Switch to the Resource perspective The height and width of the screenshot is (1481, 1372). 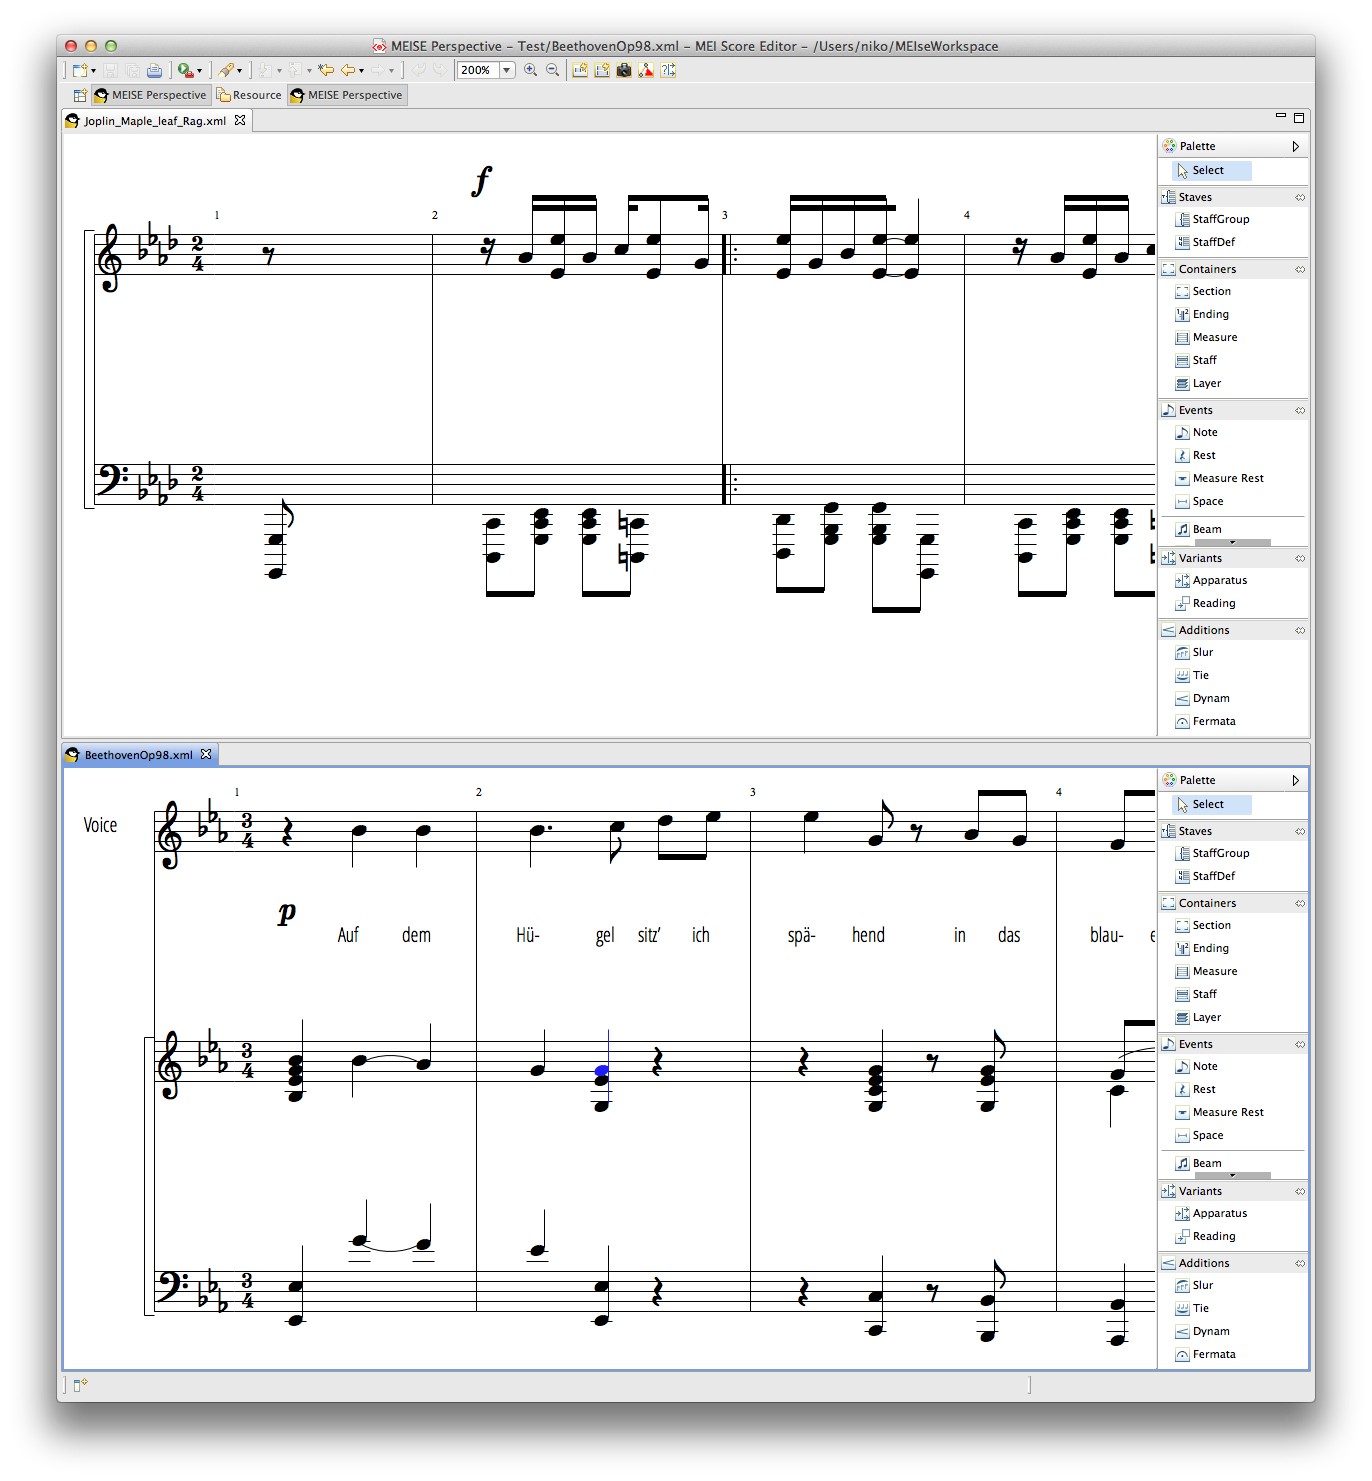250,95
